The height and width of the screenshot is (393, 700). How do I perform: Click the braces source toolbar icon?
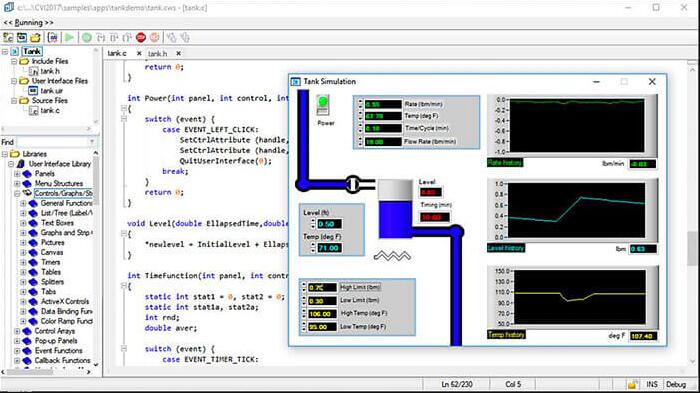click(x=53, y=38)
